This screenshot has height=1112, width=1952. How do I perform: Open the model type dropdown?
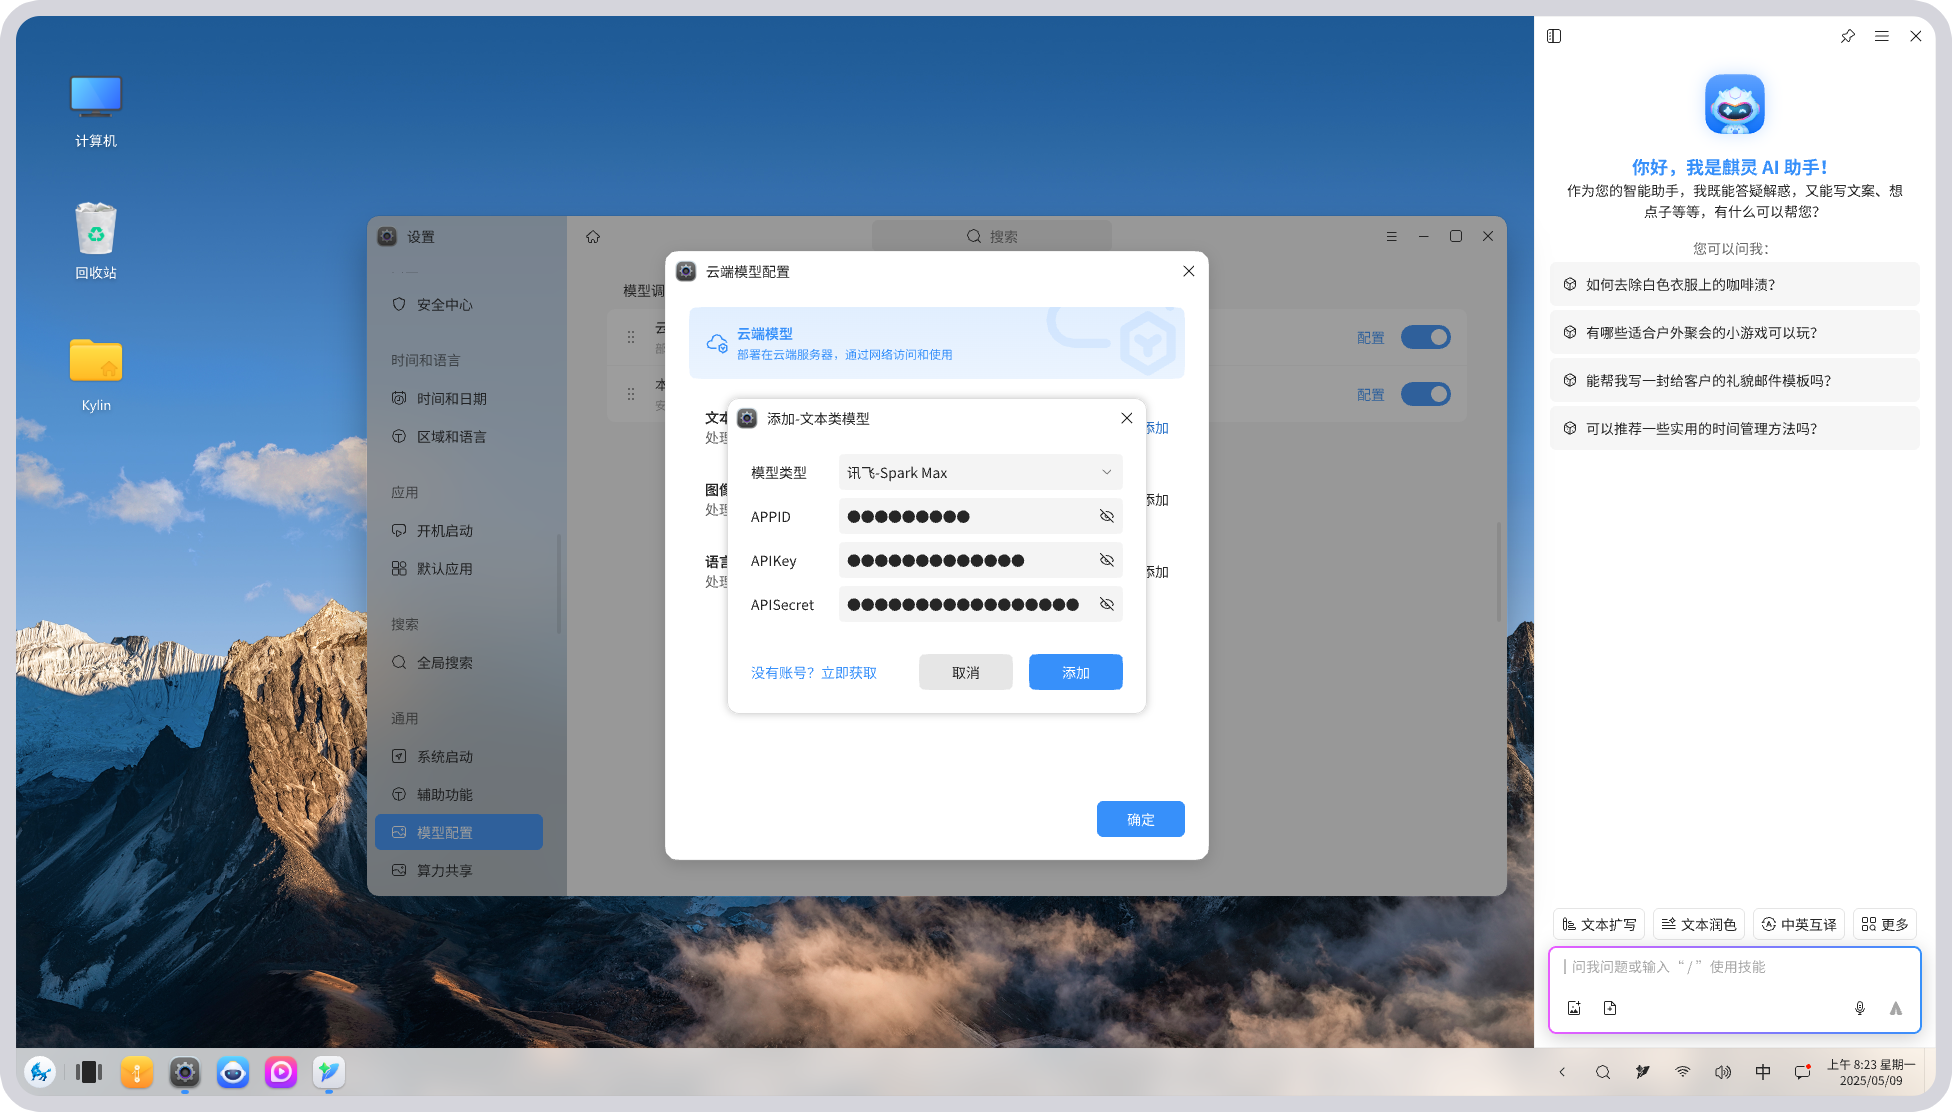(x=980, y=472)
